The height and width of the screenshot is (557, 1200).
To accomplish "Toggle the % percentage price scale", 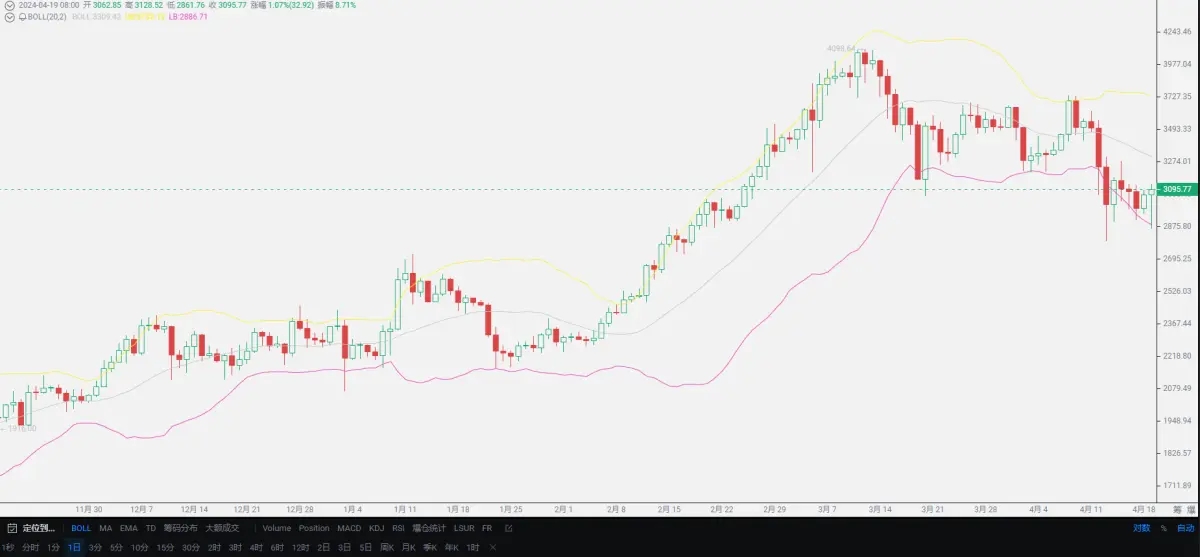I will 1163,528.
